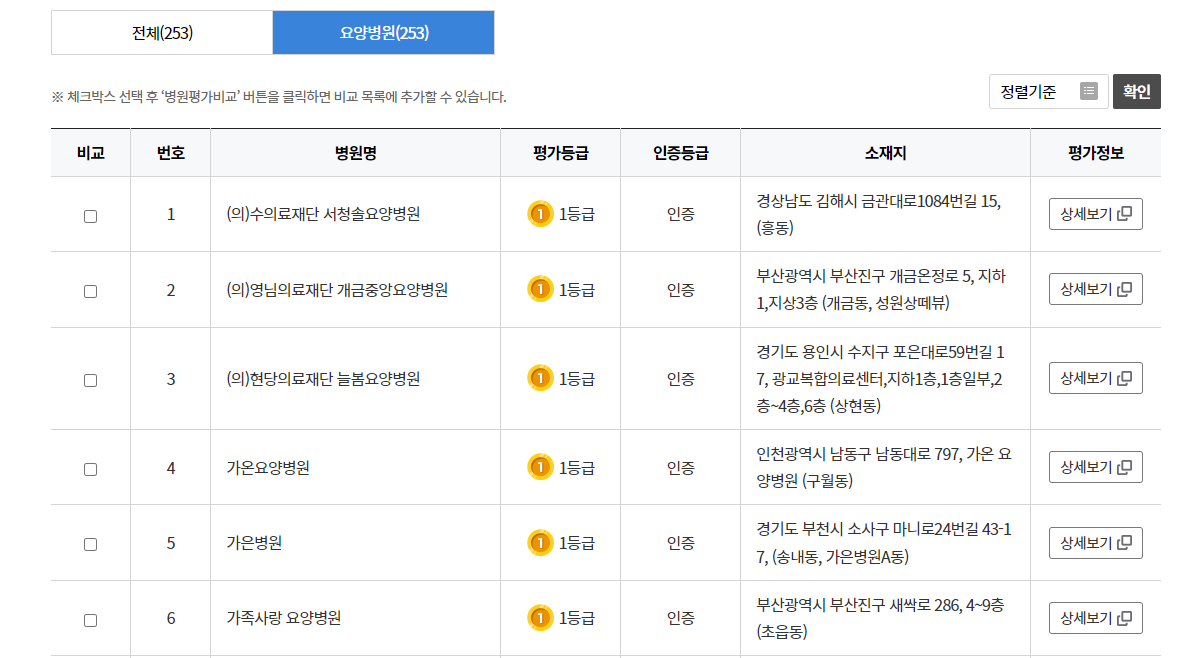Click the 평가등급 column header
The width and height of the screenshot is (1197, 658).
[560, 153]
